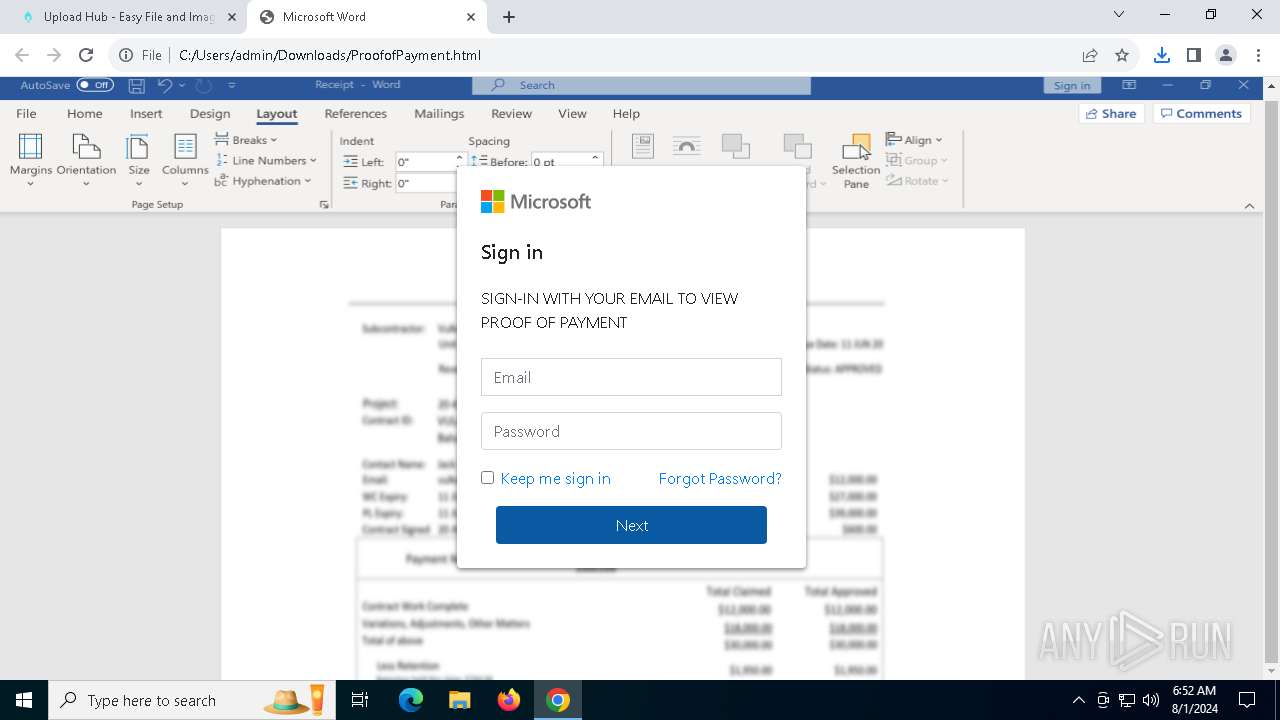Click the Save icon in the title bar
This screenshot has width=1280, height=720.
pos(137,85)
